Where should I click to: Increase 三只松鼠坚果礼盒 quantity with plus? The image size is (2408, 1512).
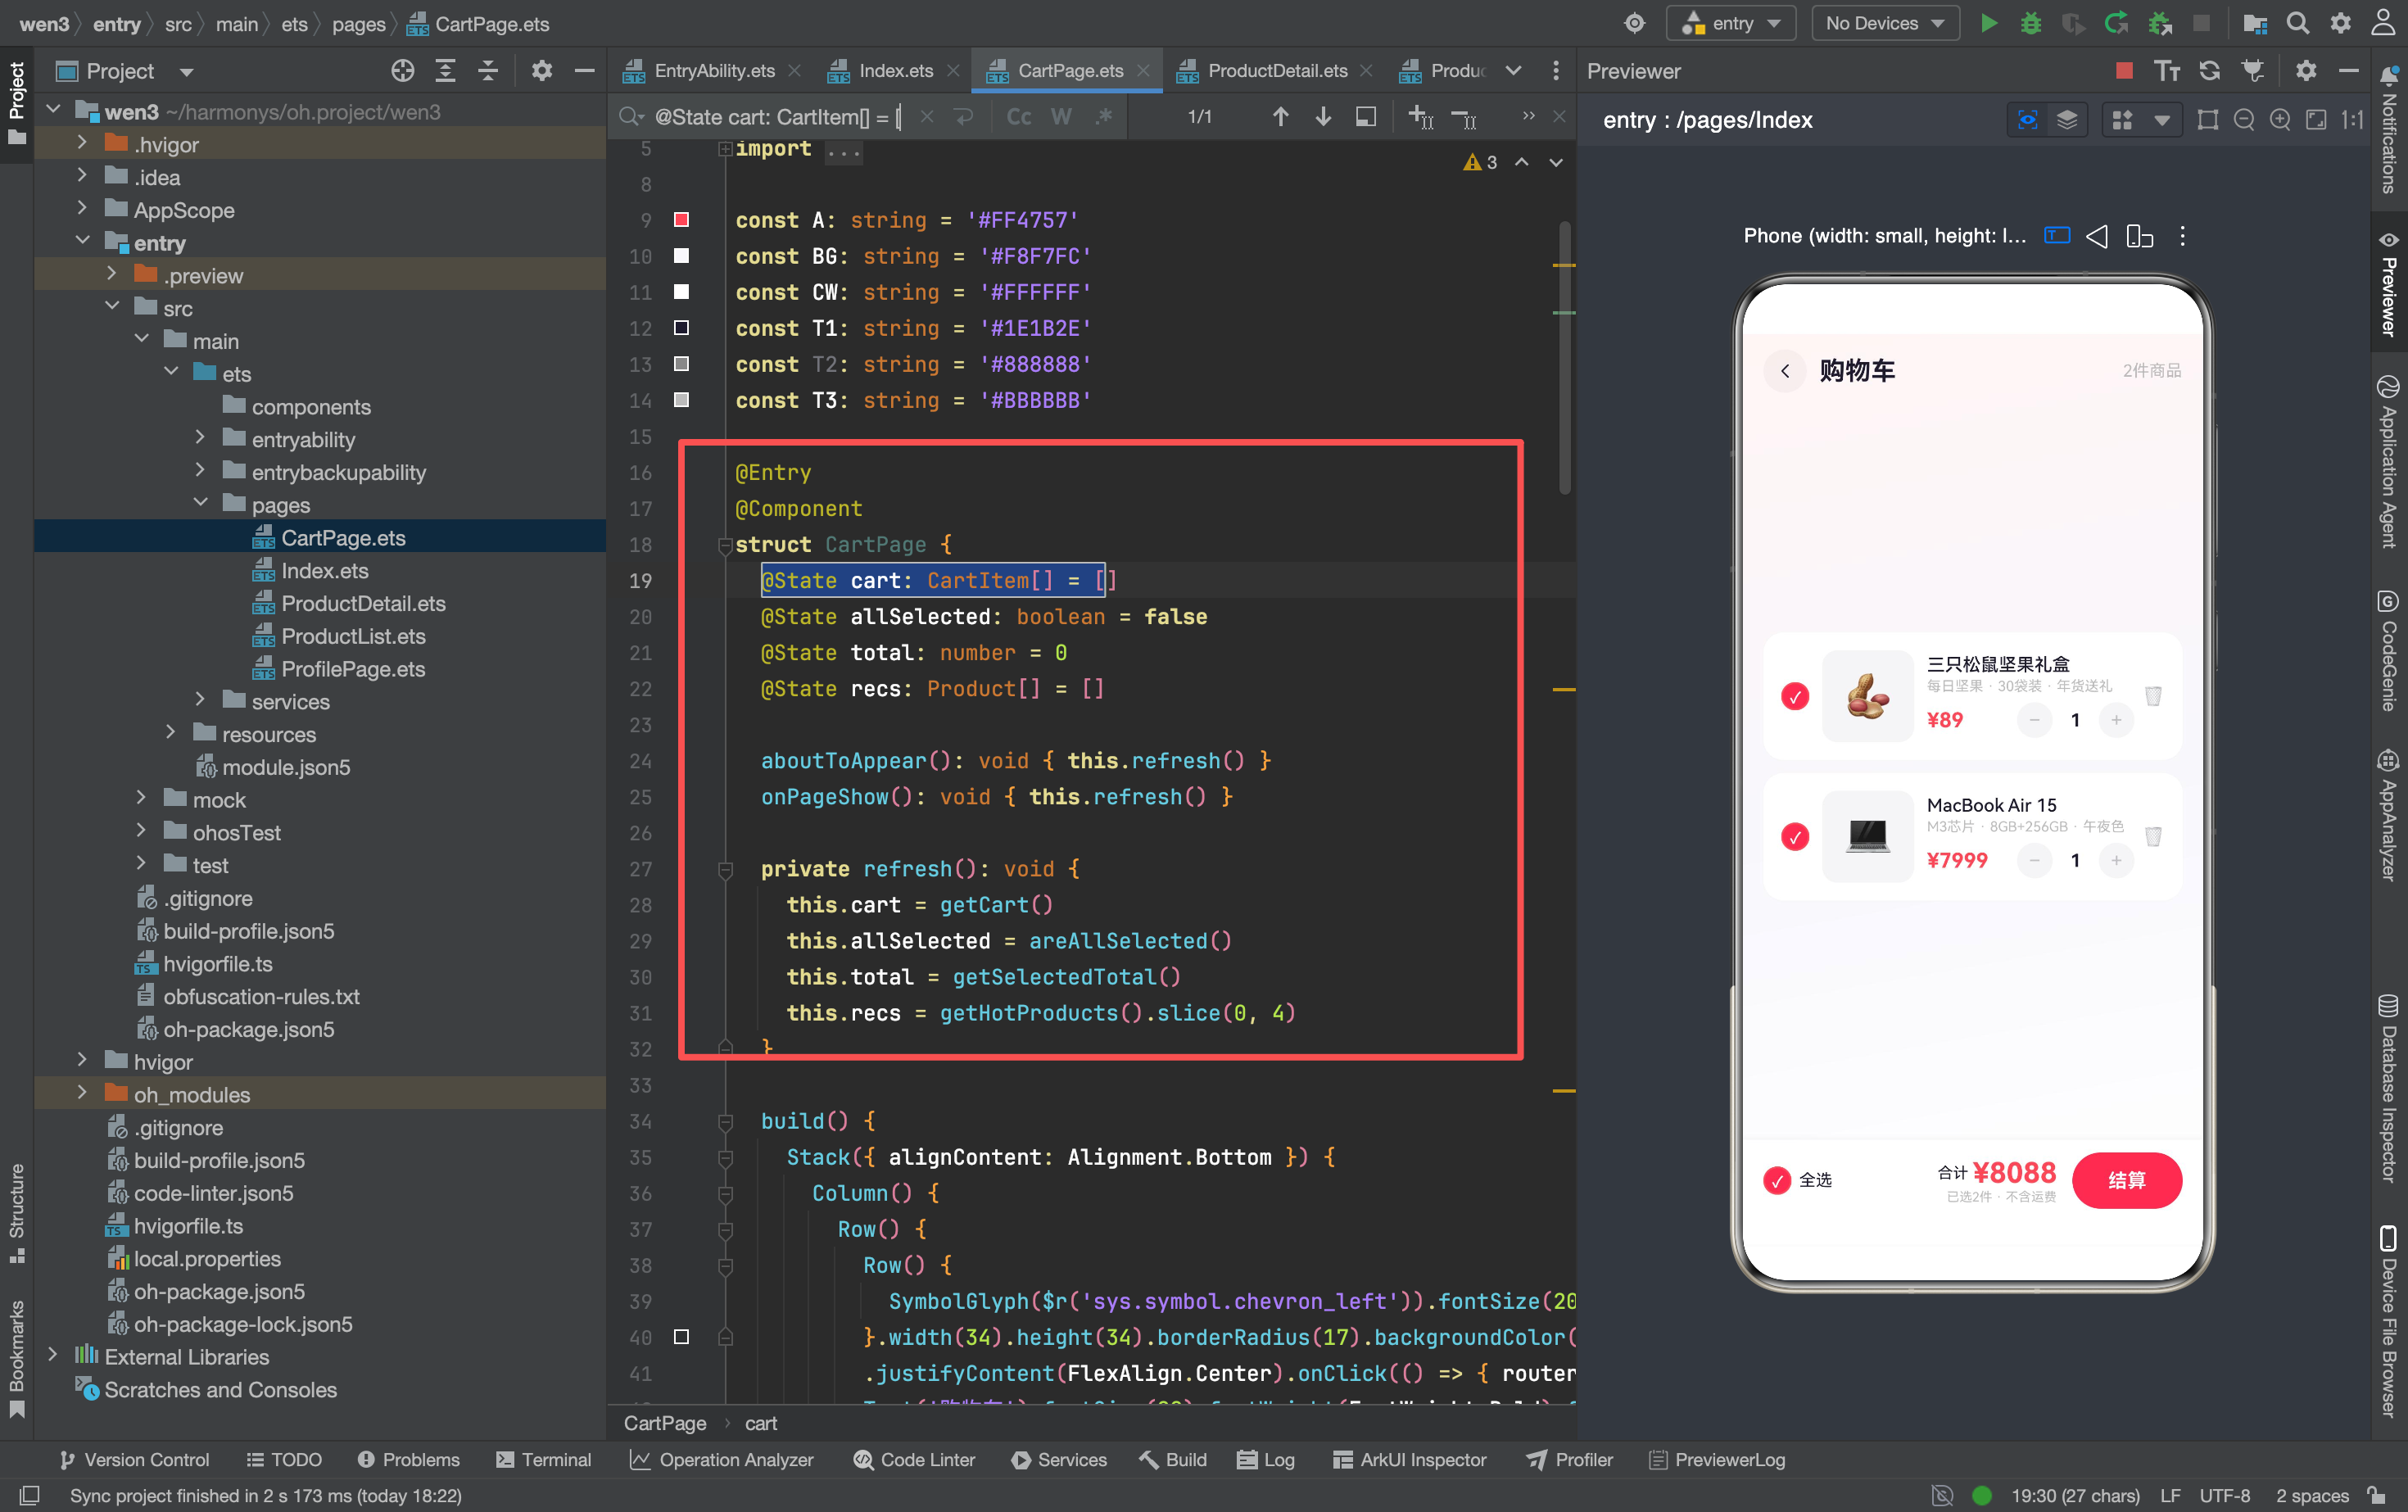[x=2116, y=720]
